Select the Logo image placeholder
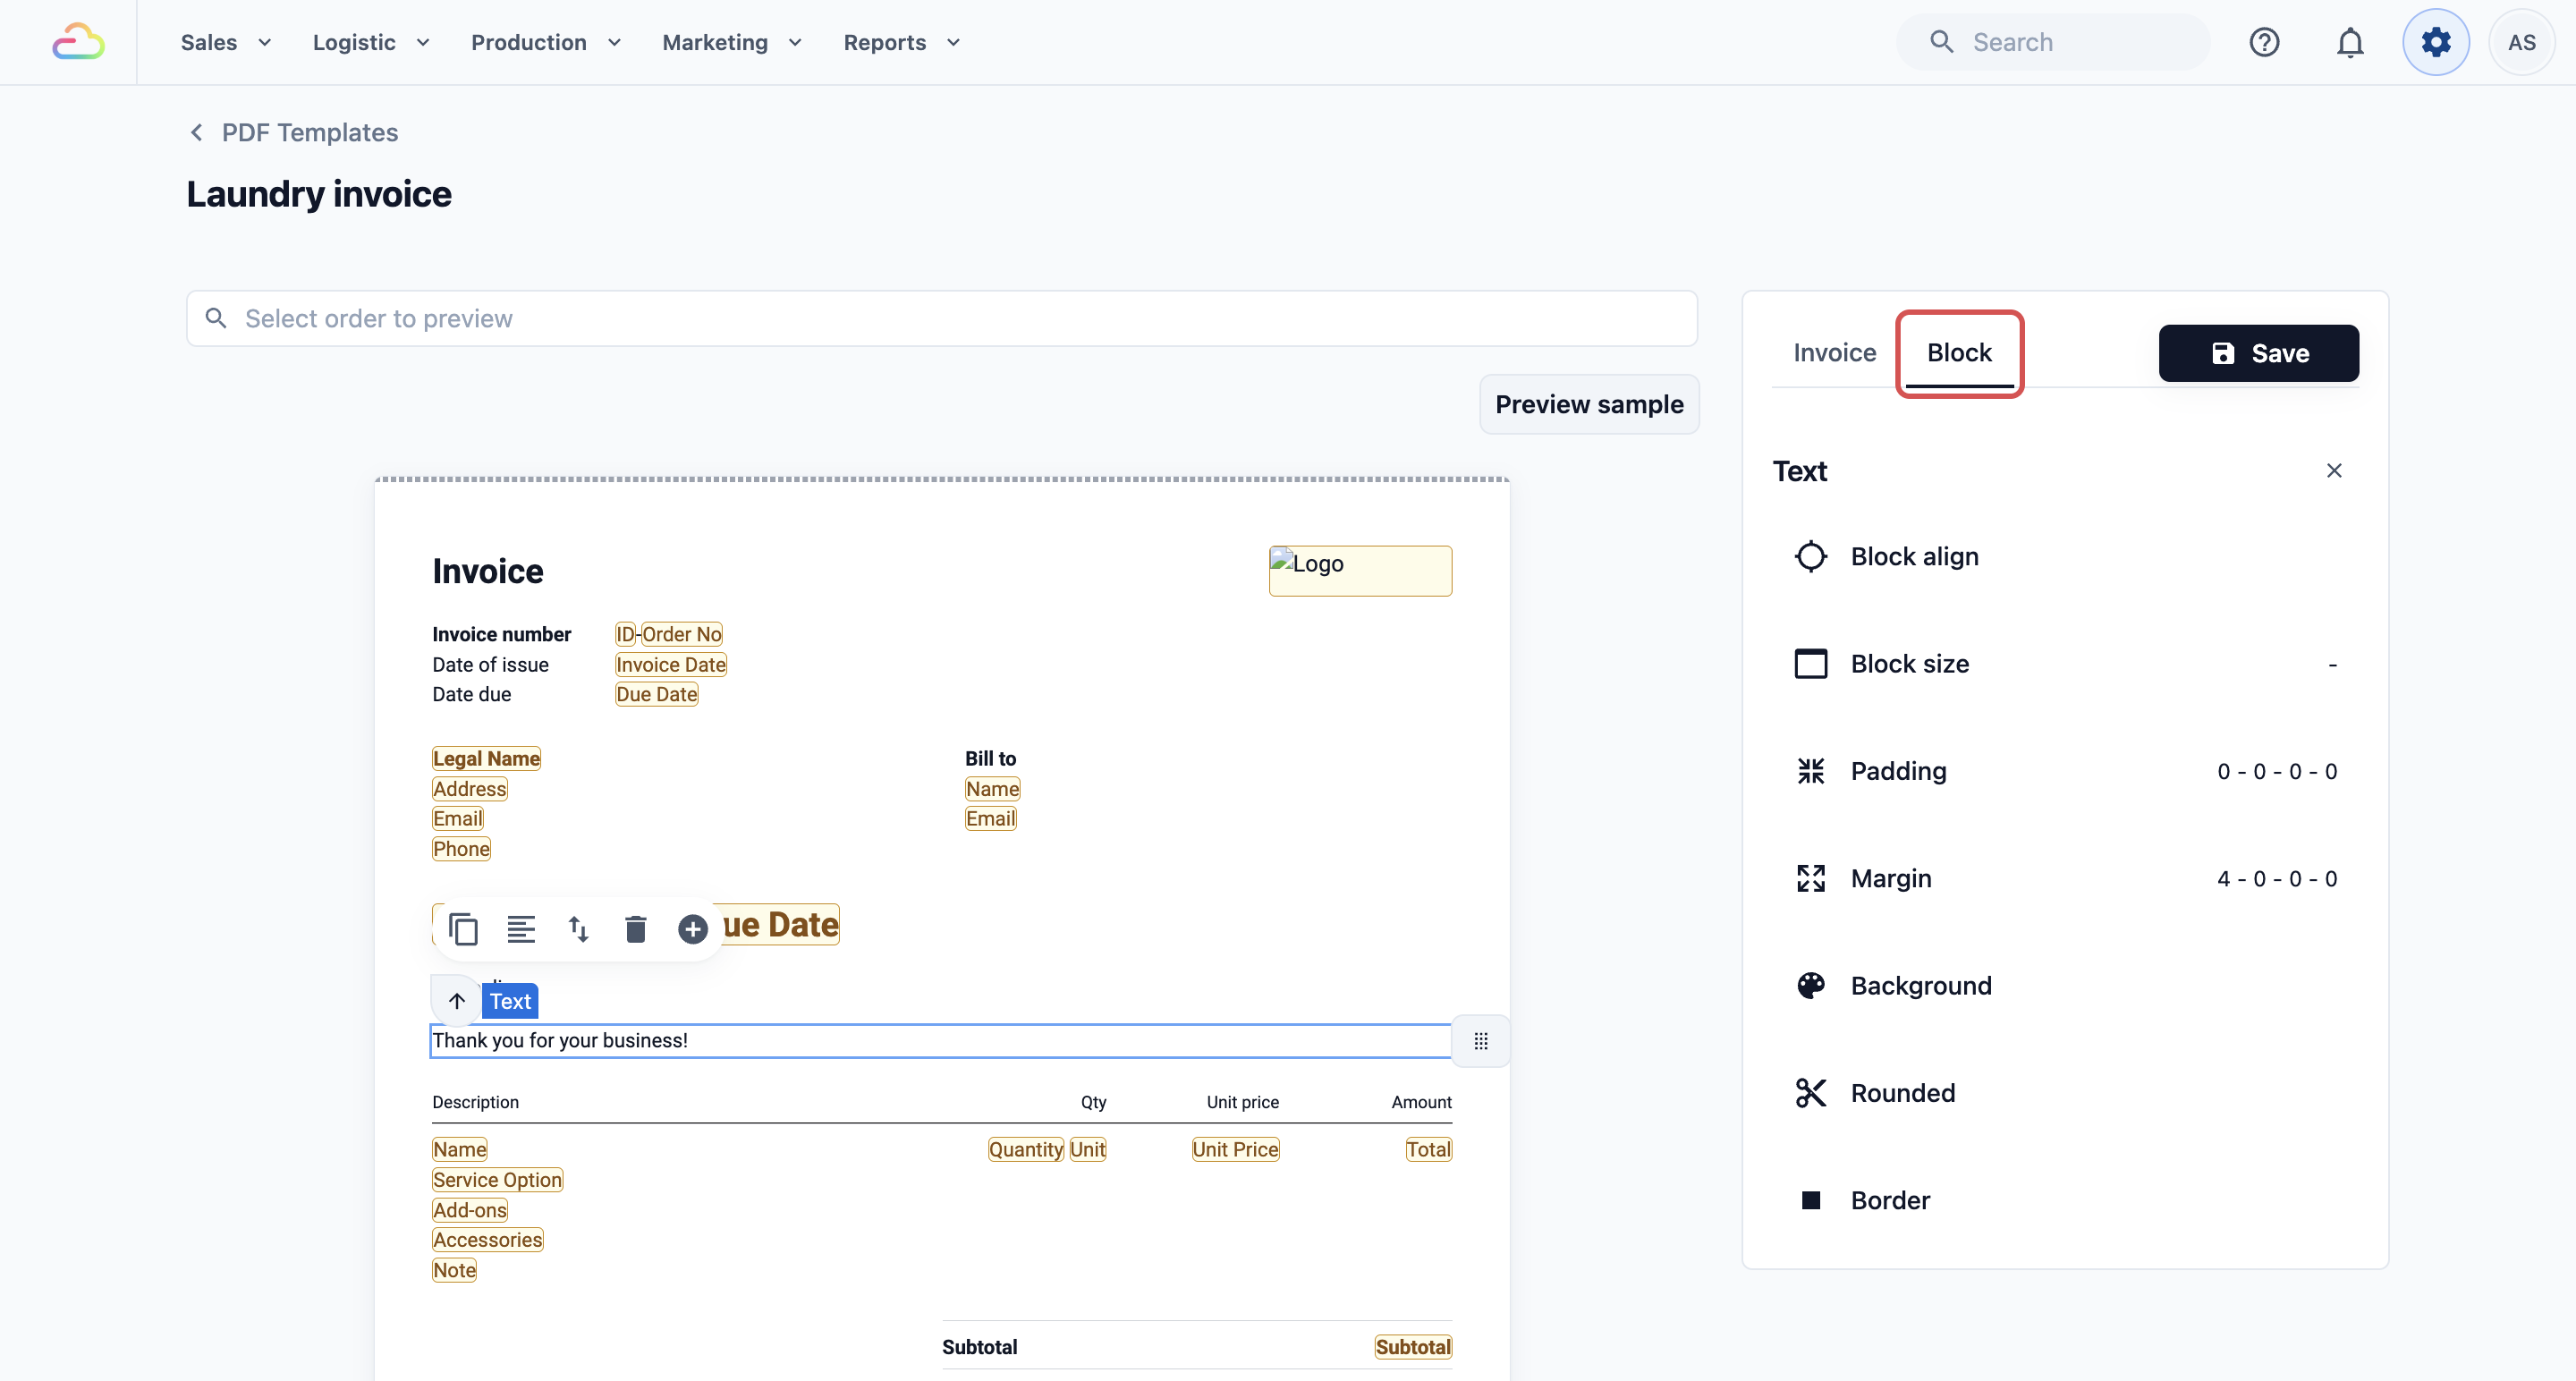This screenshot has width=2576, height=1381. 1360,571
